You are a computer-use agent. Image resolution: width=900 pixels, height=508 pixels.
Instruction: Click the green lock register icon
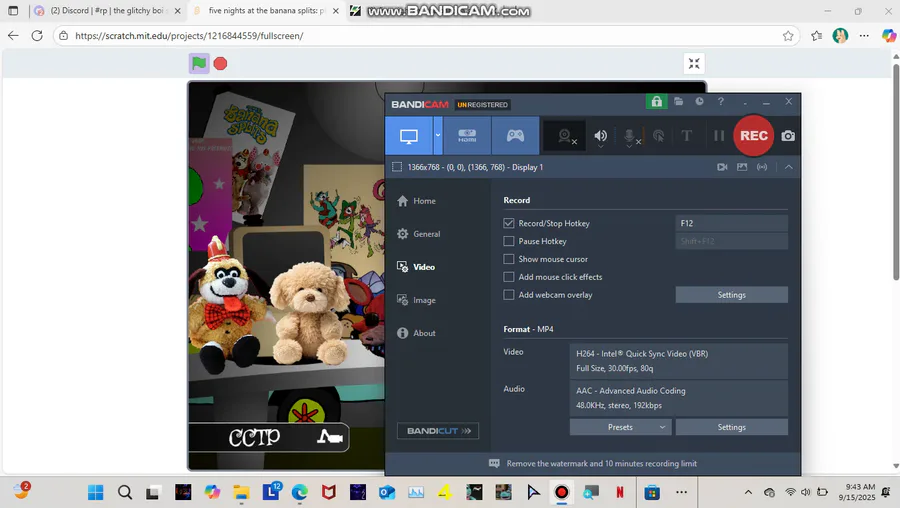point(656,102)
